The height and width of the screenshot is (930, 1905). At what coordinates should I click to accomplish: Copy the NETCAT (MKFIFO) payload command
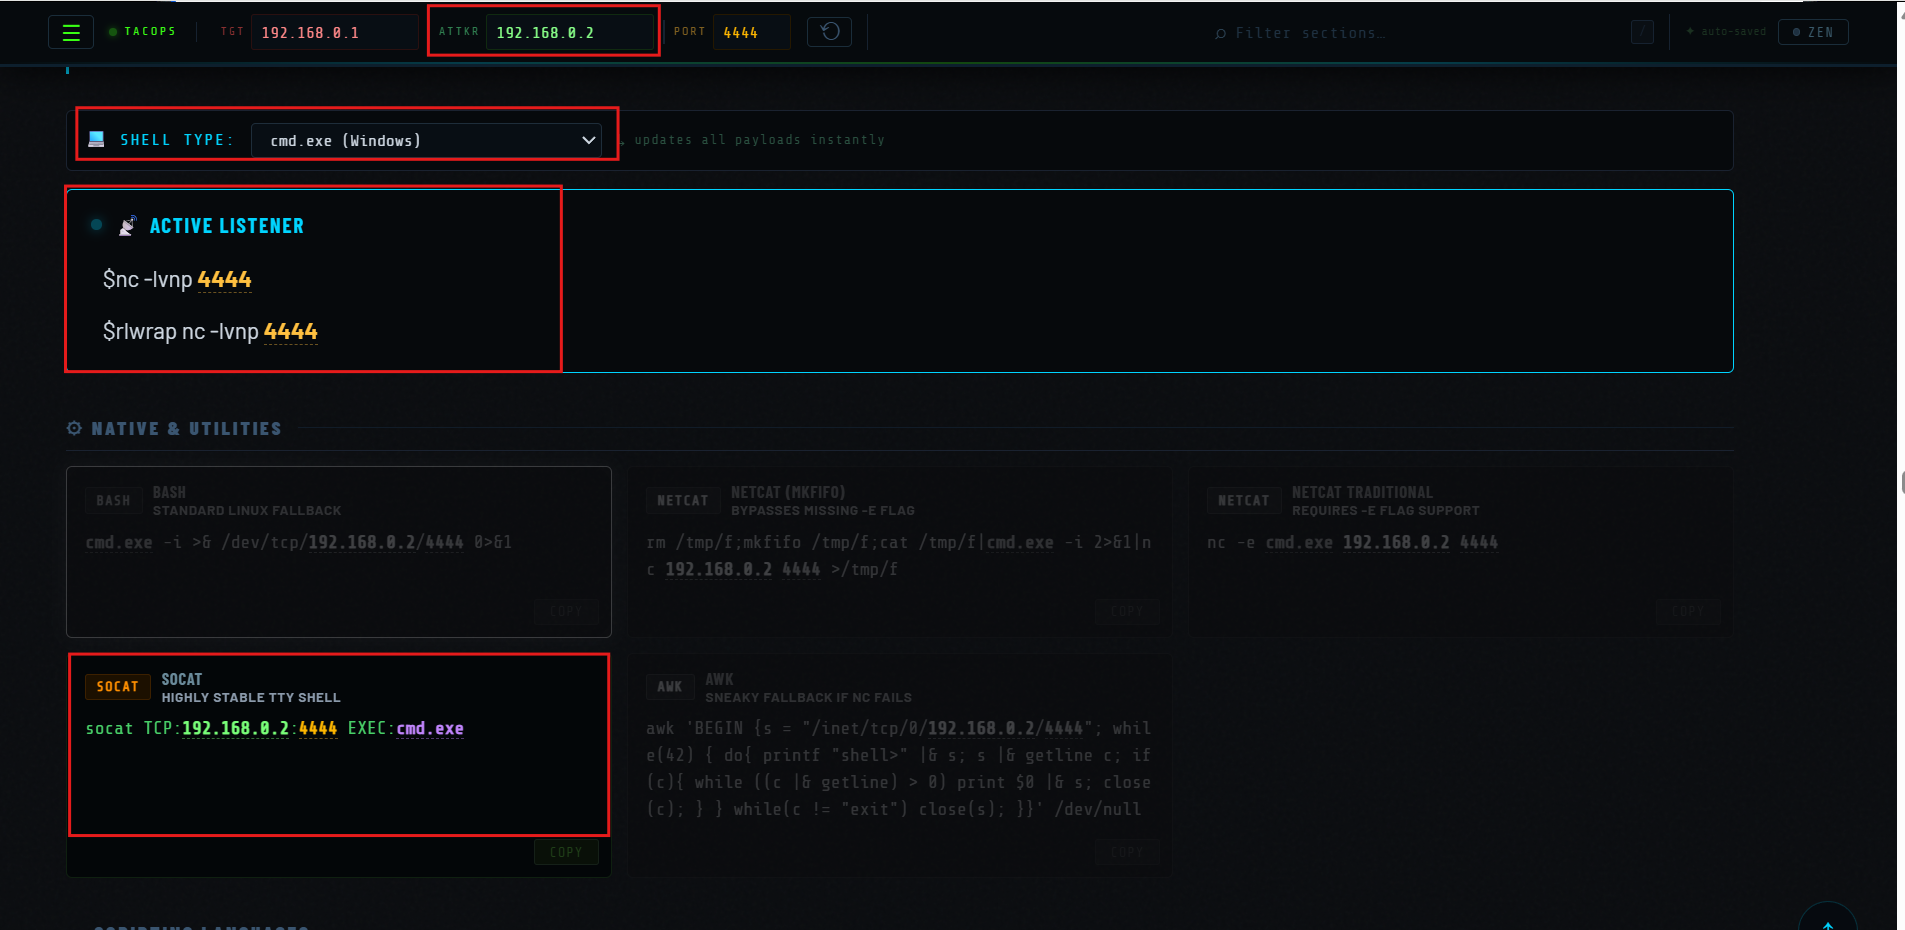click(1126, 611)
